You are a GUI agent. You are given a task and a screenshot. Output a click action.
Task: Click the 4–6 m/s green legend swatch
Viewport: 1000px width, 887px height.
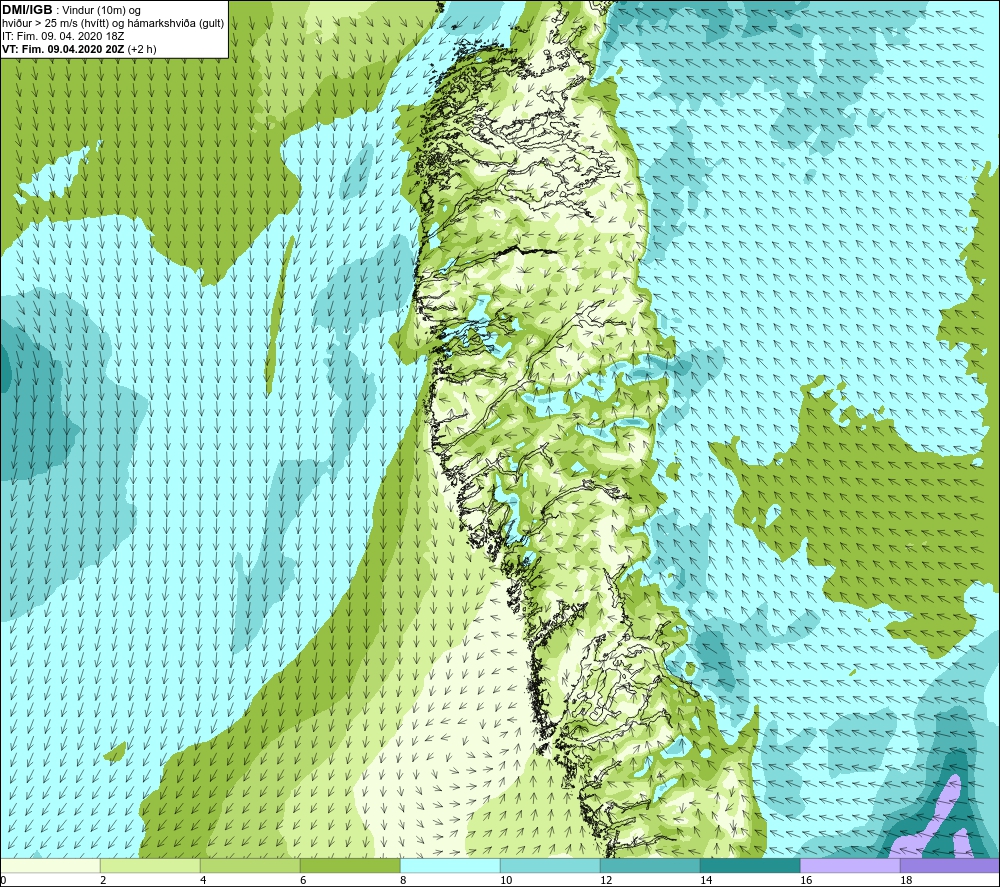coord(250,865)
